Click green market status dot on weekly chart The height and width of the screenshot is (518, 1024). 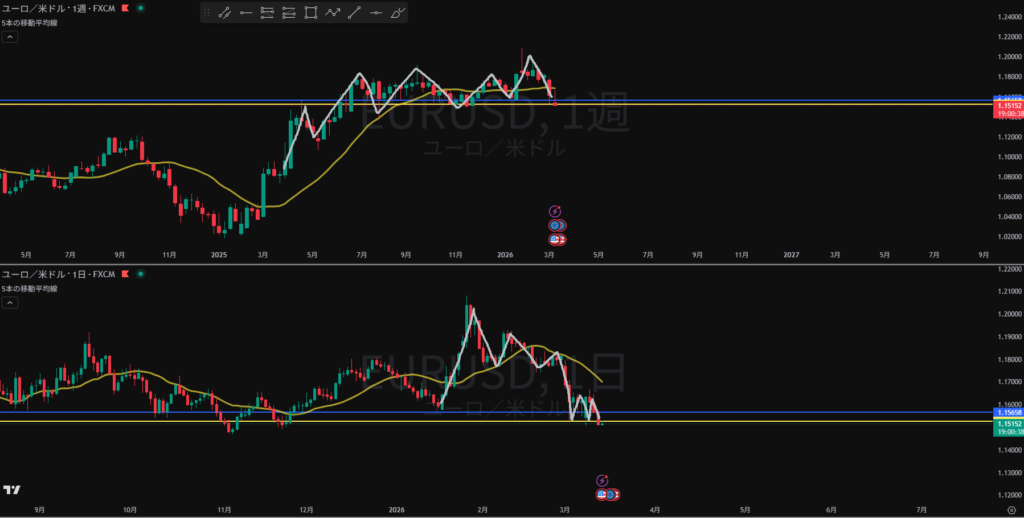click(x=140, y=8)
